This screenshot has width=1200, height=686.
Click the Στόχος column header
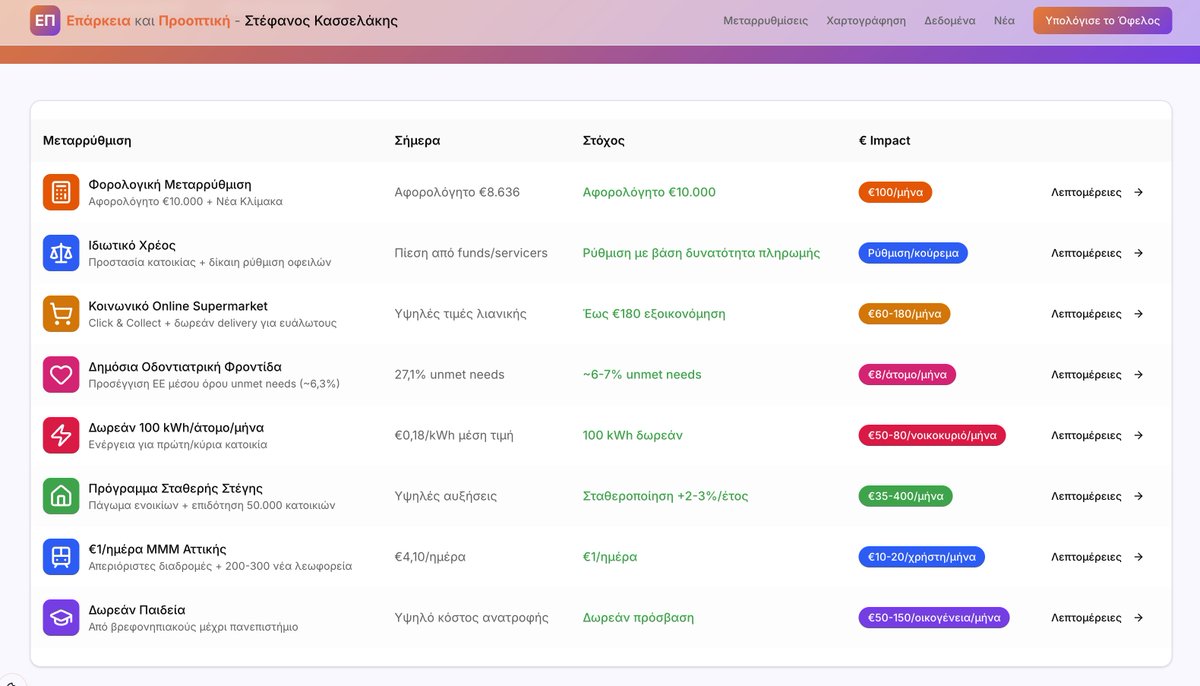coord(604,141)
